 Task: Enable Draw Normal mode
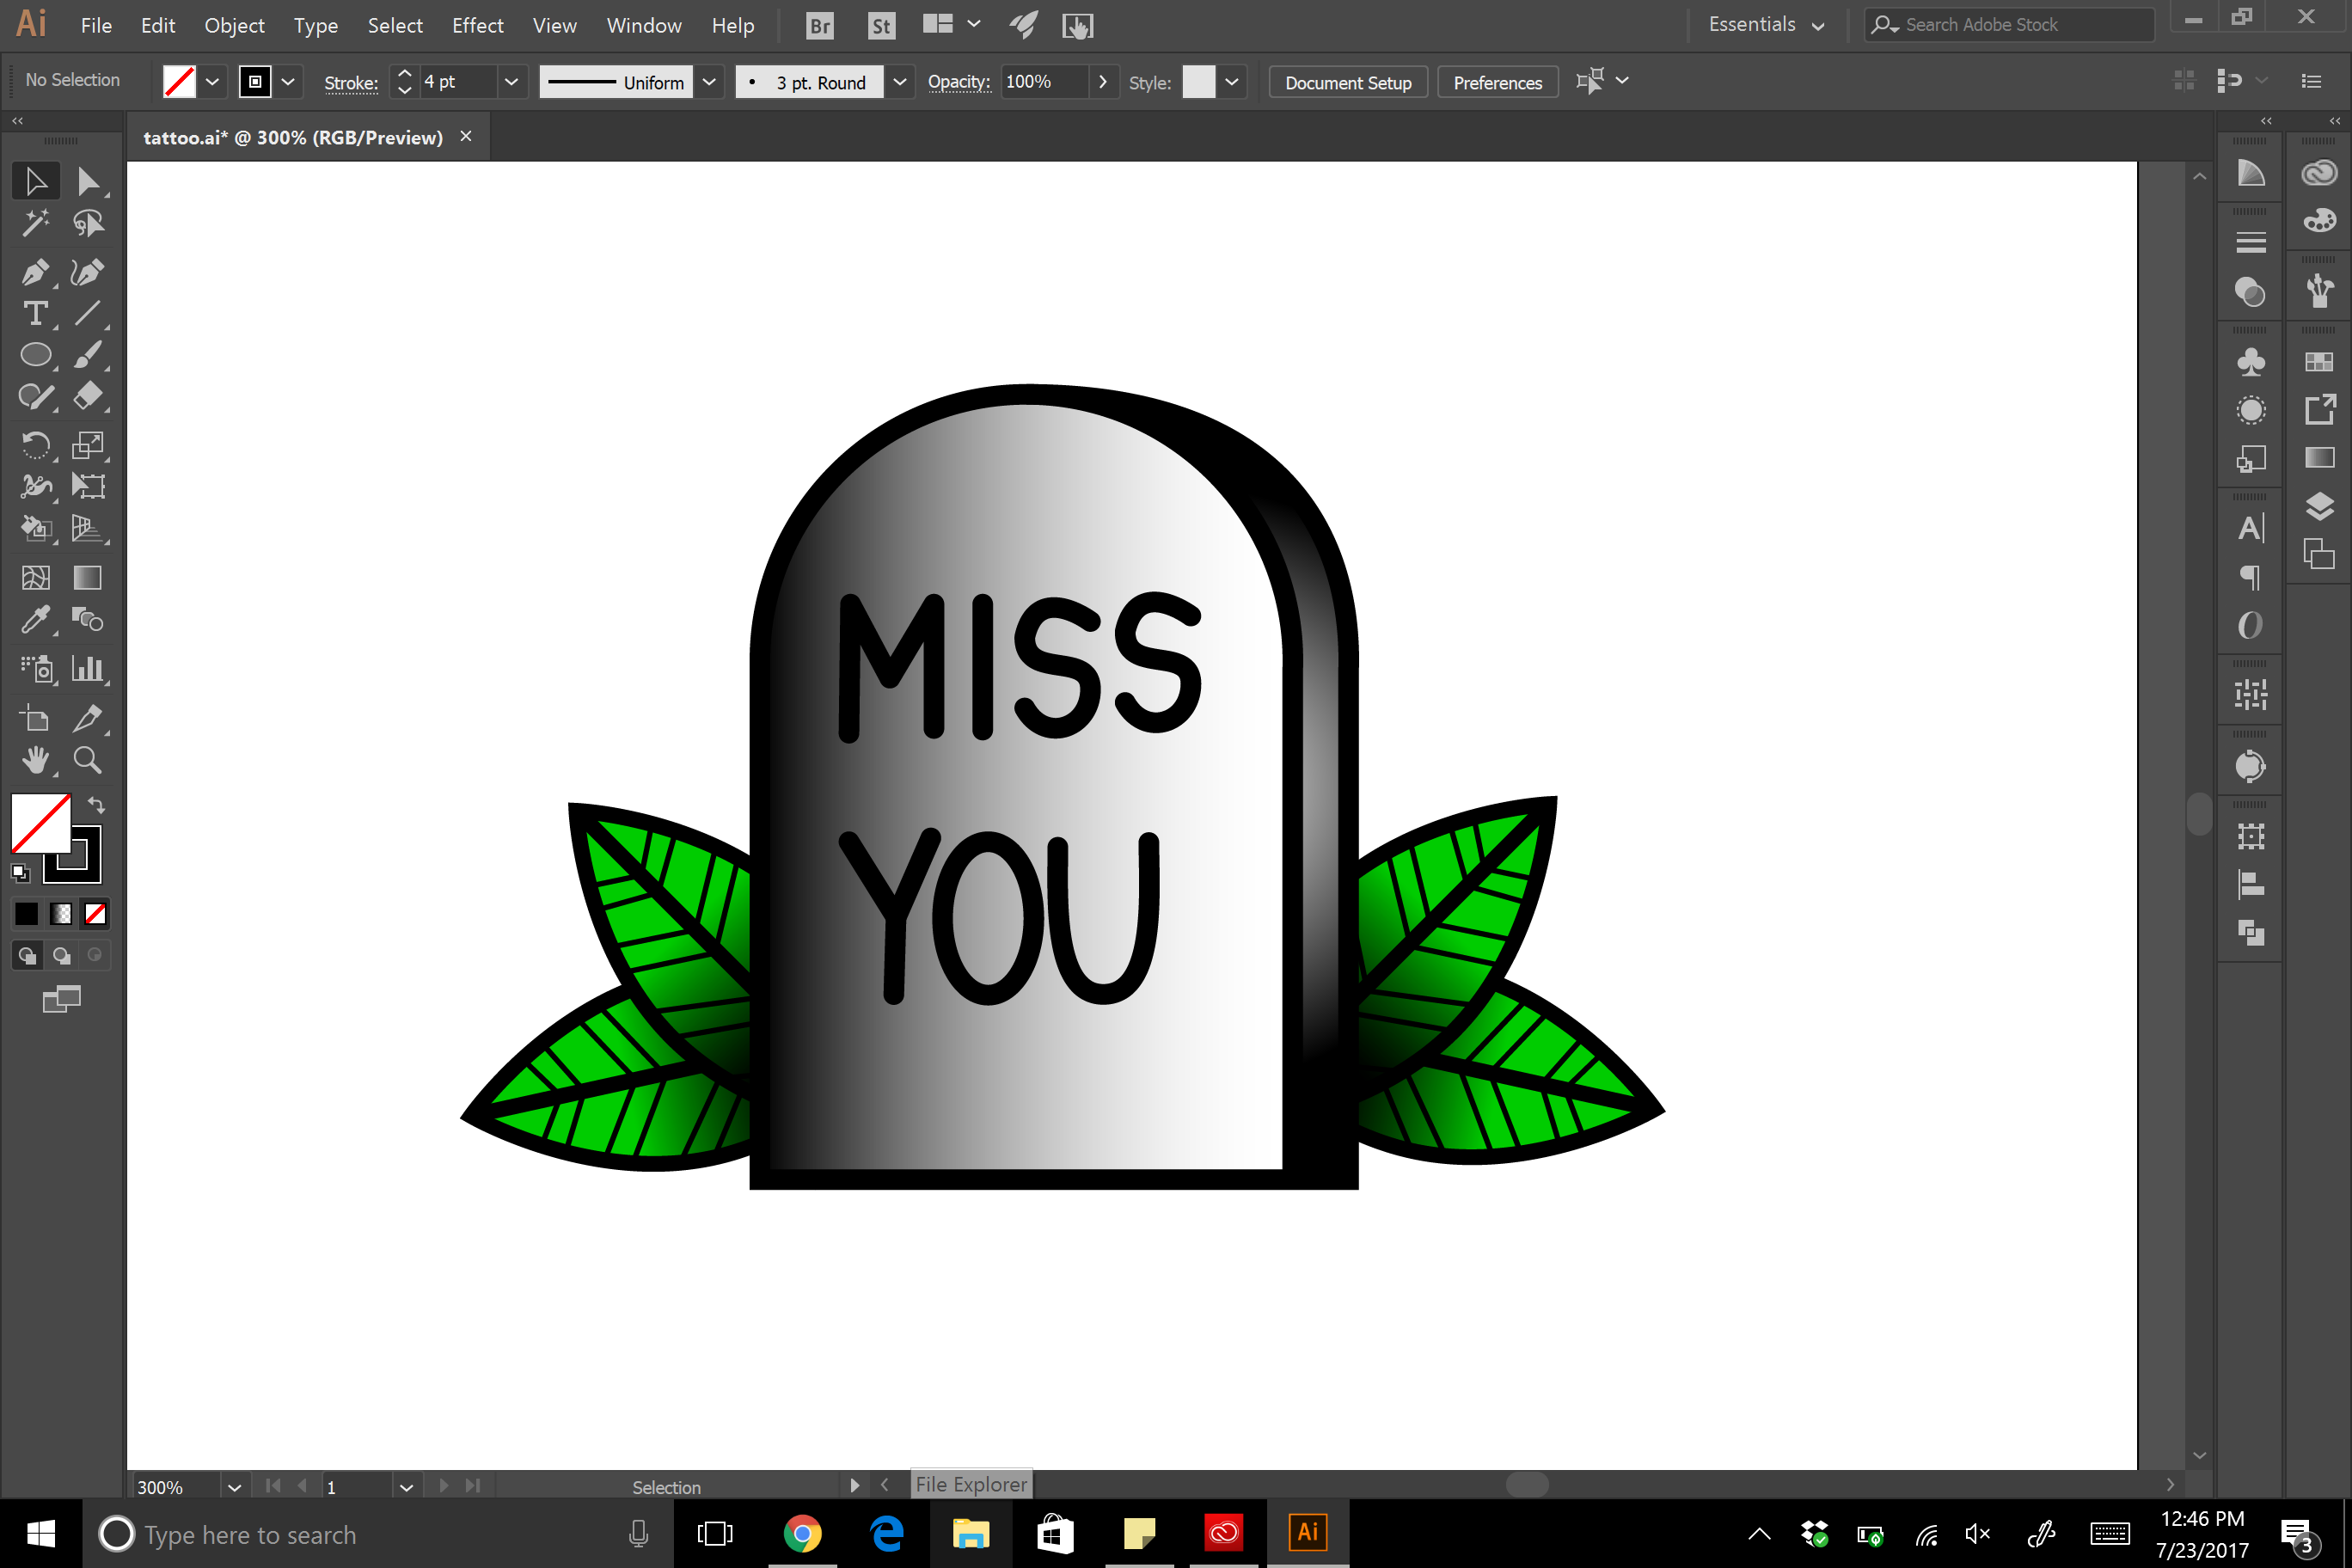pyautogui.click(x=27, y=956)
